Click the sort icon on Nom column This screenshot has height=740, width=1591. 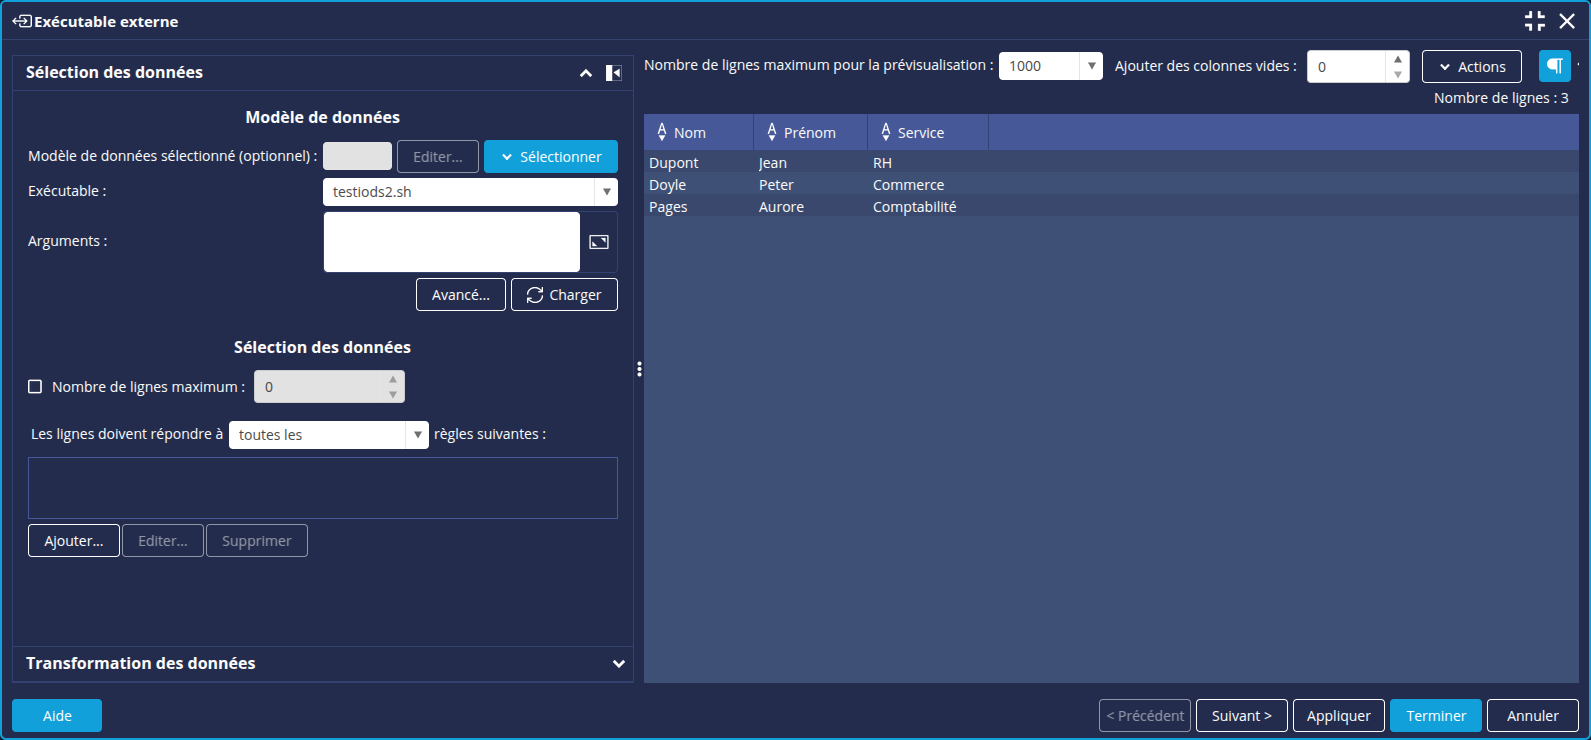coord(662,132)
